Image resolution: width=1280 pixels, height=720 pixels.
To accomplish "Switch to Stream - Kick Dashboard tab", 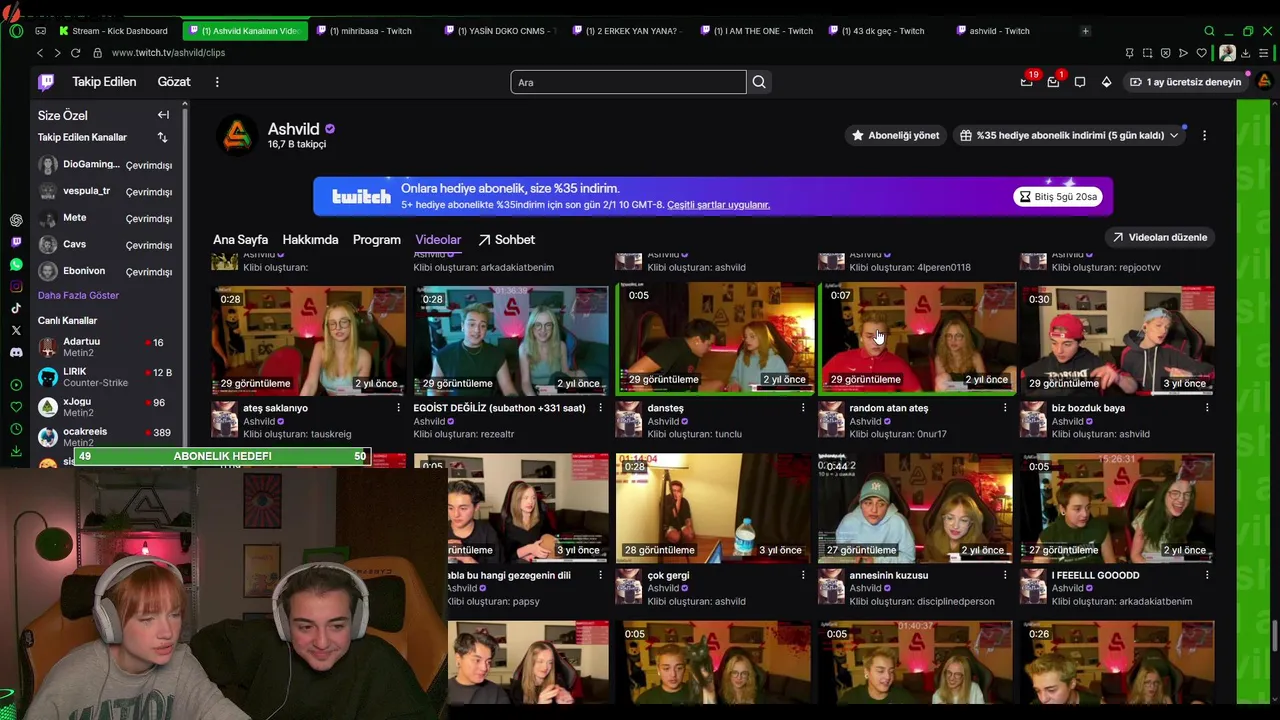I will point(113,31).
